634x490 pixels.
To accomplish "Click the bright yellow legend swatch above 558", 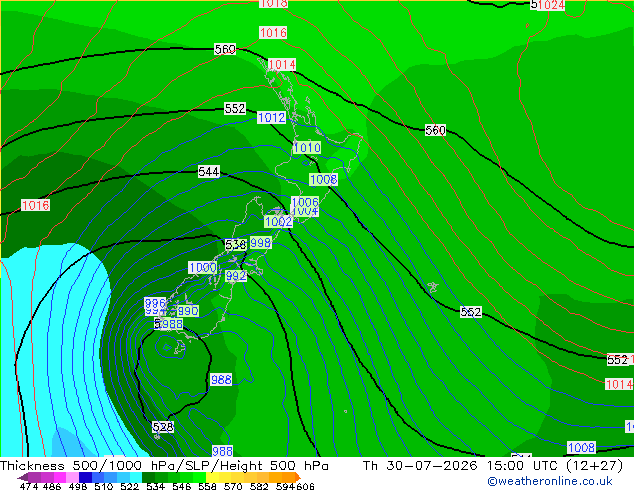I will tap(211, 477).
